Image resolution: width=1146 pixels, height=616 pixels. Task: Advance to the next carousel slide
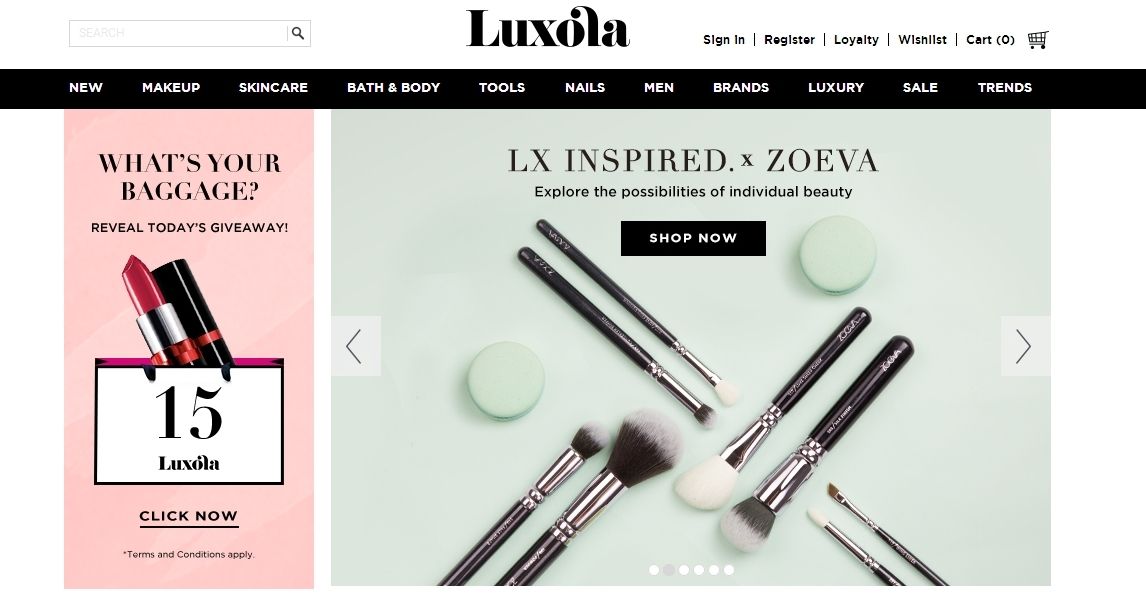pyautogui.click(x=1025, y=346)
